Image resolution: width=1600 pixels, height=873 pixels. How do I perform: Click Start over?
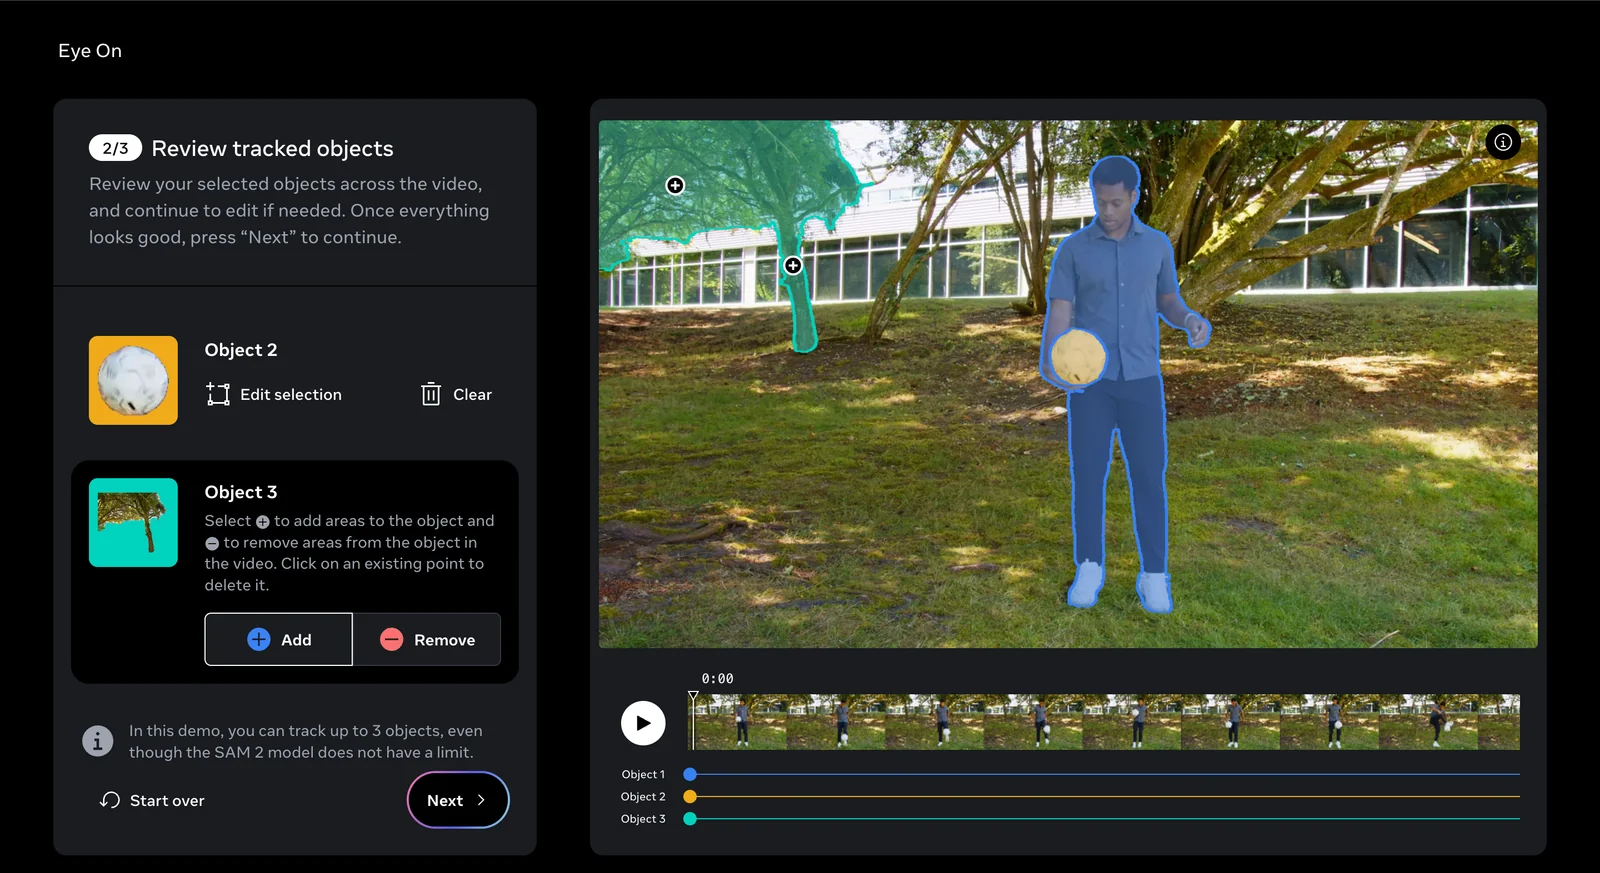(x=152, y=800)
